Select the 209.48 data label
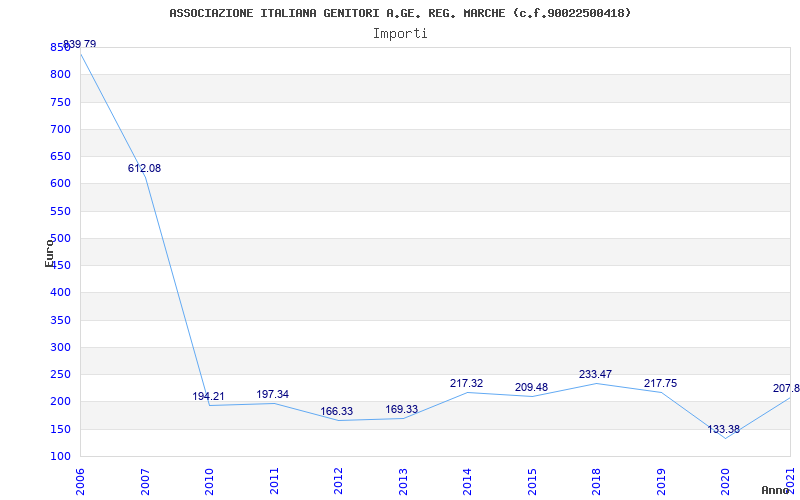The image size is (800, 500). pyautogui.click(x=531, y=387)
